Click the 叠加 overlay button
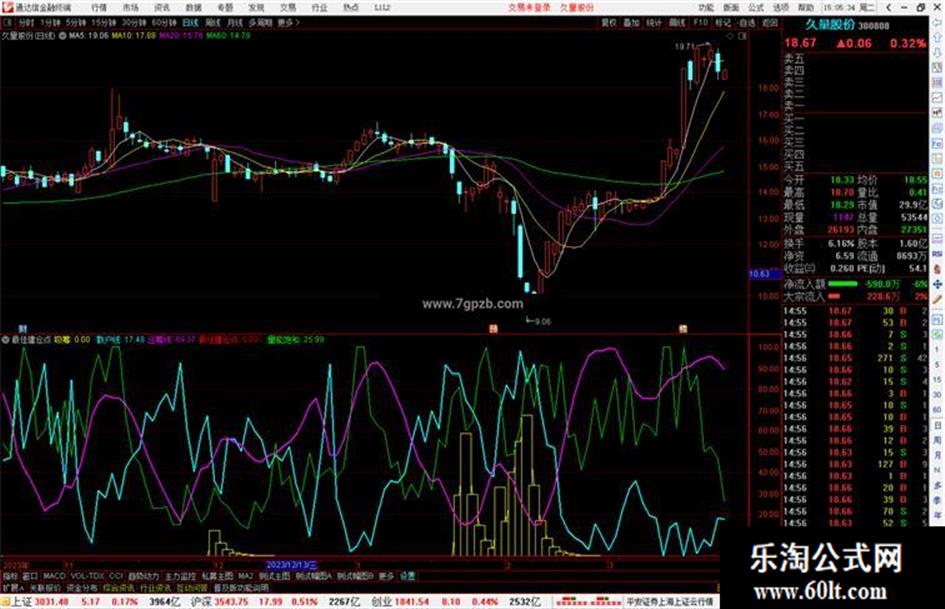 click(x=632, y=22)
